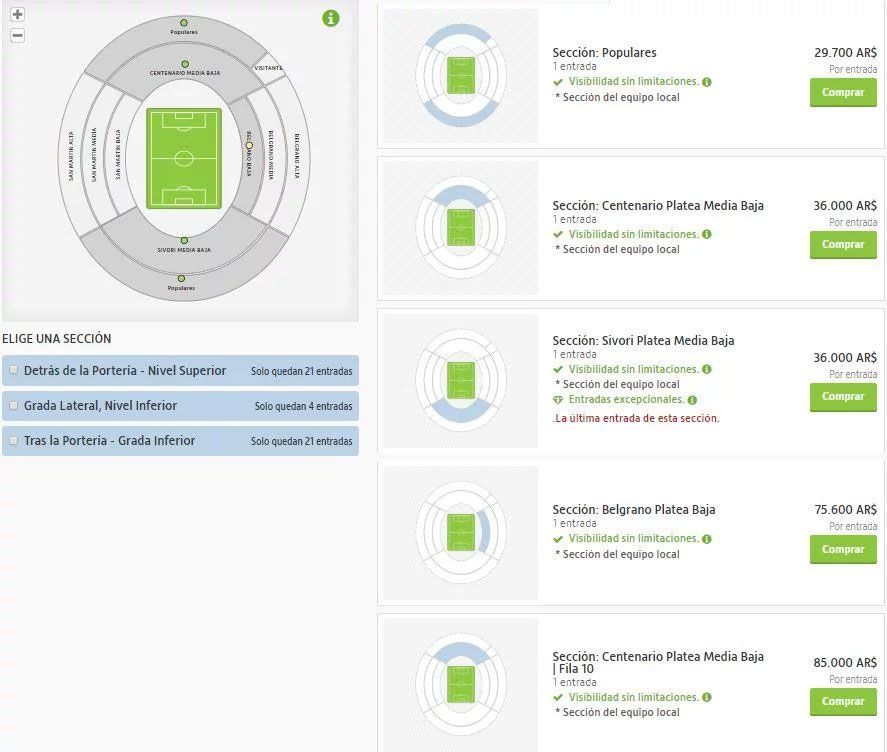This screenshot has height=752, width=887.
Task: Click green marker on Centenario Media Baja
Action: (x=184, y=62)
